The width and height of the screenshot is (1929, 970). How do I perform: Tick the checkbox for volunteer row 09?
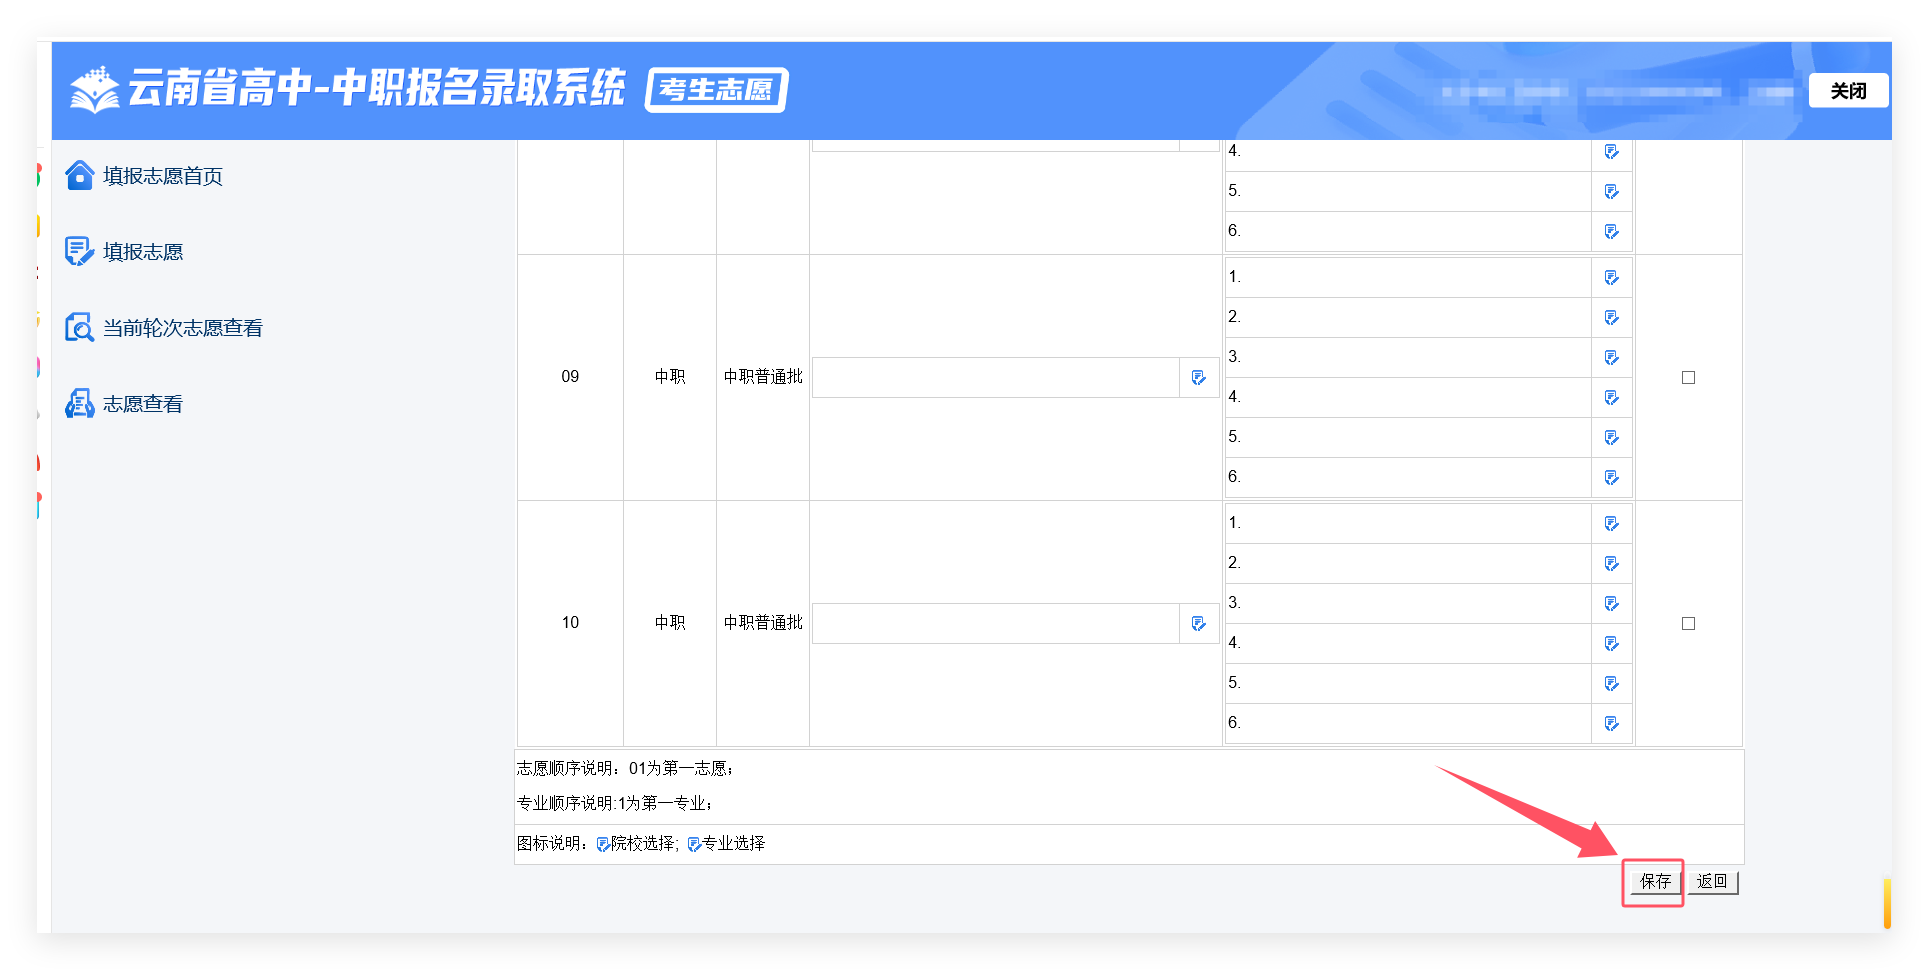click(1688, 377)
